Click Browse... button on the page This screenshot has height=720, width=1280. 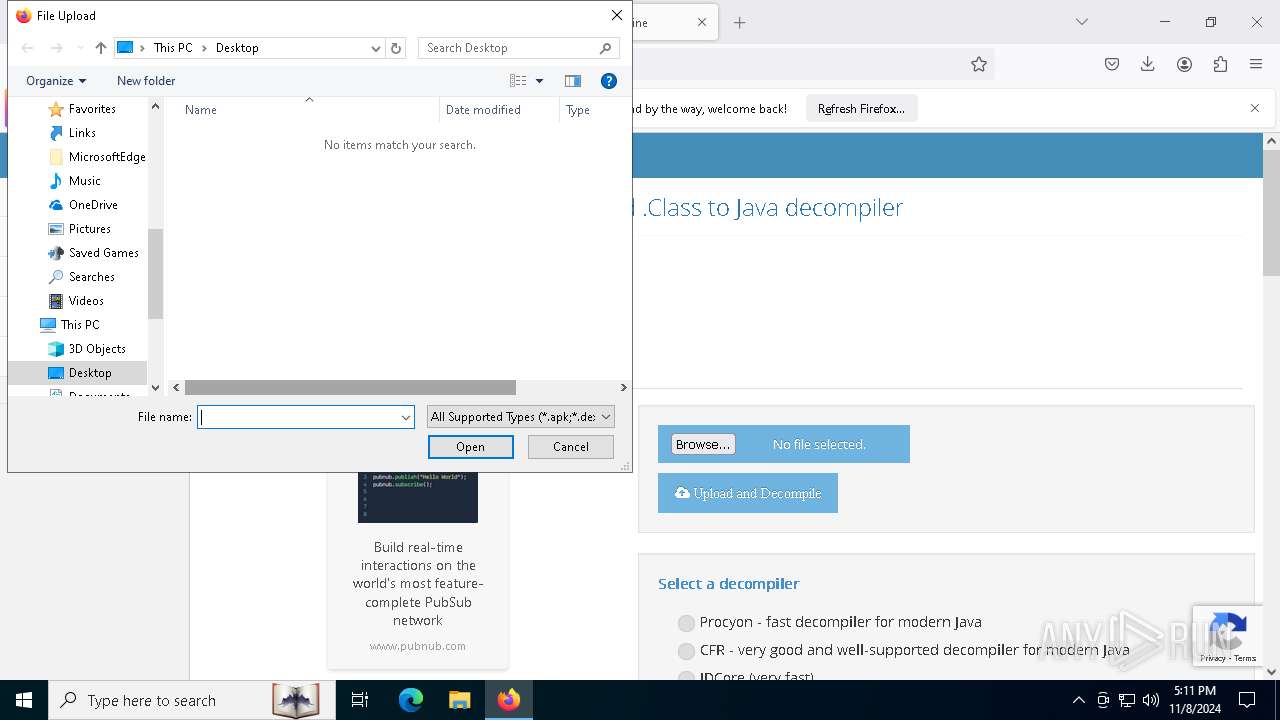(703, 444)
